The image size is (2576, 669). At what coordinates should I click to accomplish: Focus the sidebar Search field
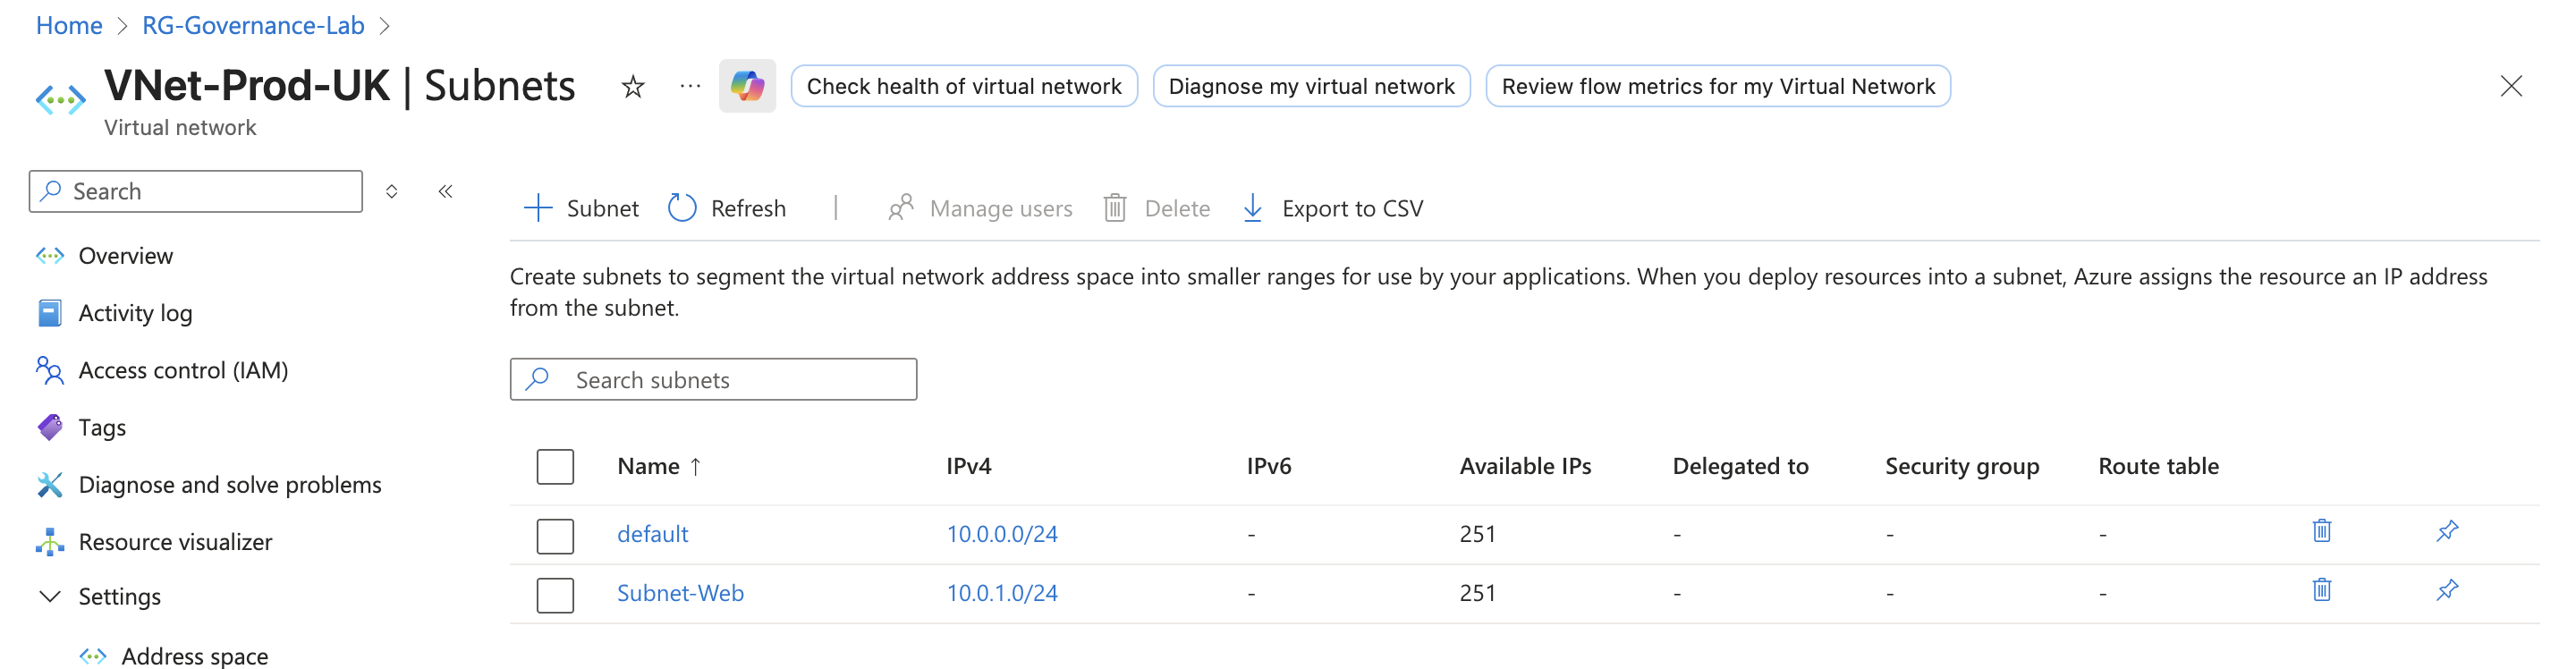coord(196,191)
